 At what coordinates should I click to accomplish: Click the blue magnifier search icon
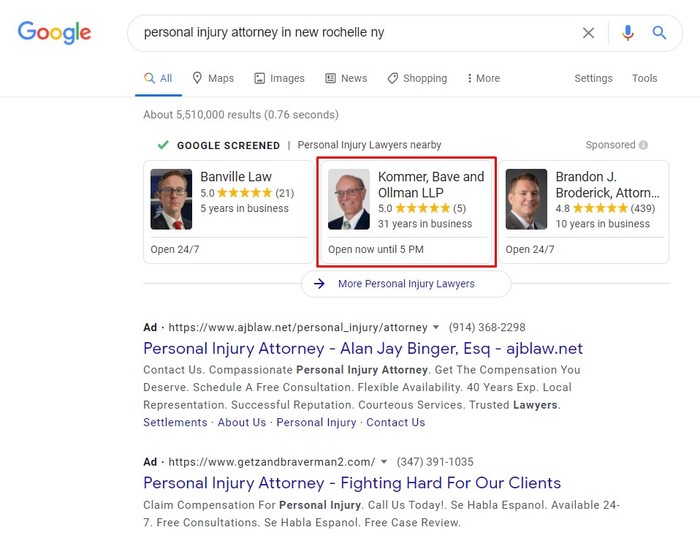pyautogui.click(x=659, y=33)
